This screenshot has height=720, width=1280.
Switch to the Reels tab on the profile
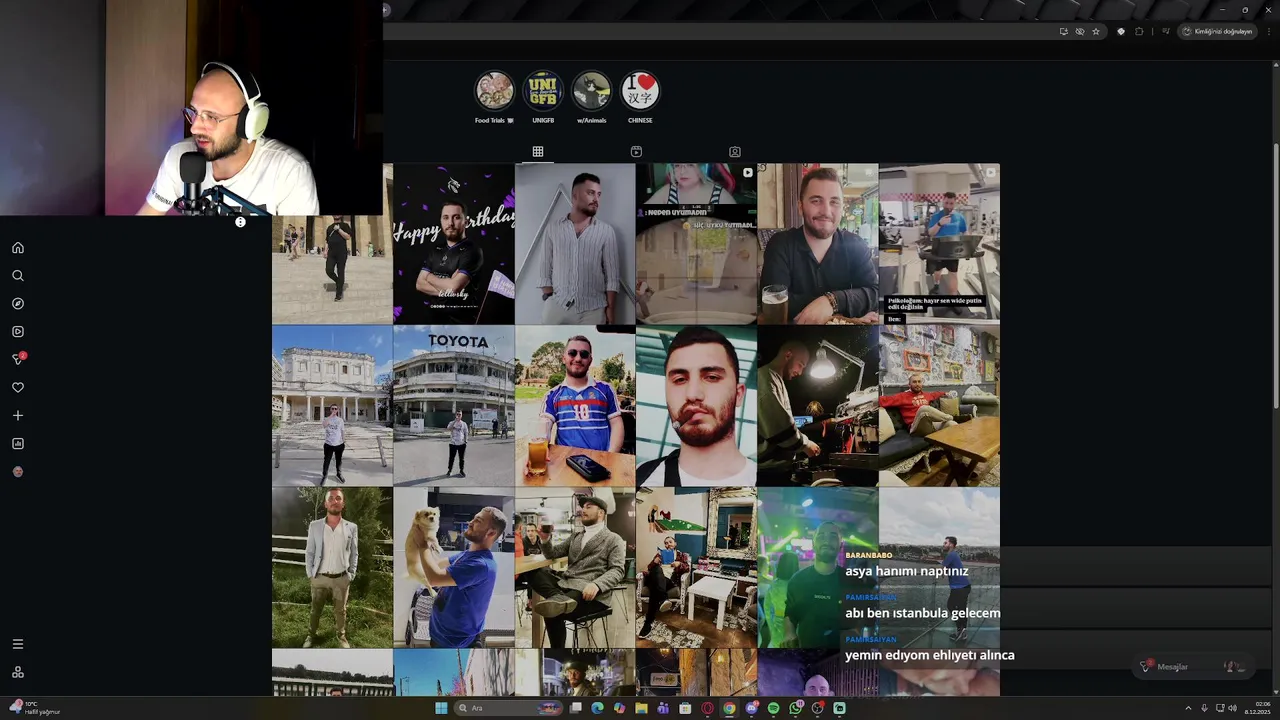[x=636, y=152]
